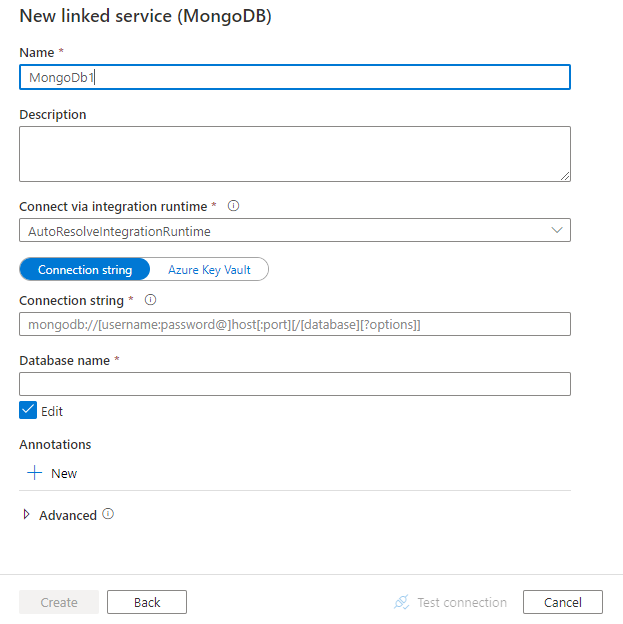Viewport: 623px width, 624px height.
Task: Click info icon beside integration runtime label
Action: click(233, 206)
